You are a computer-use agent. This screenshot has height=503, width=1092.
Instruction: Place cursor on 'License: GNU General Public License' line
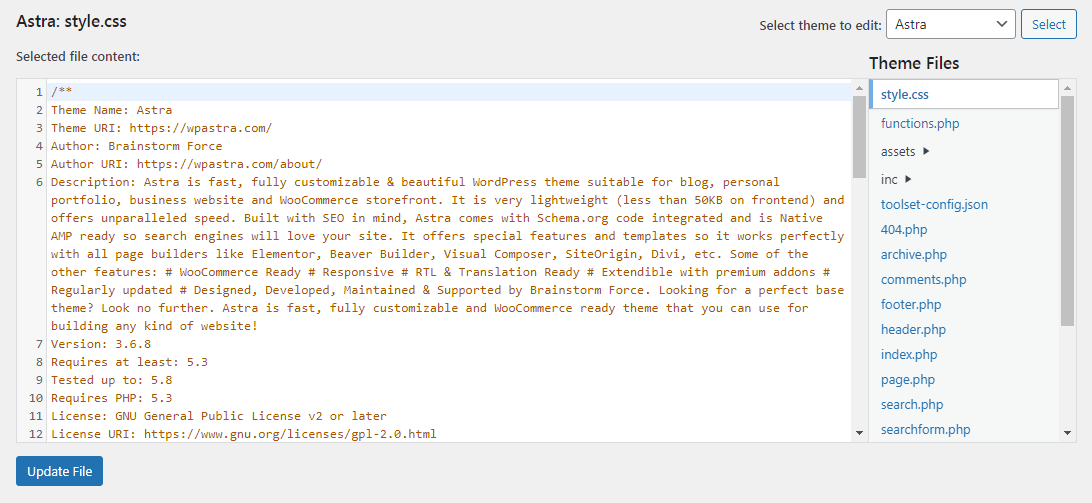(219, 417)
